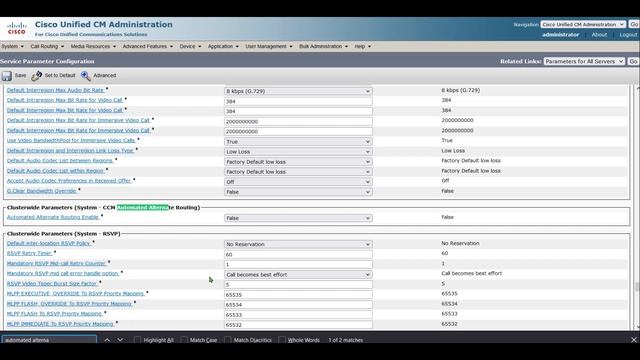Open Navigation dropdown at top right
The image size is (640, 360).
[583, 24]
